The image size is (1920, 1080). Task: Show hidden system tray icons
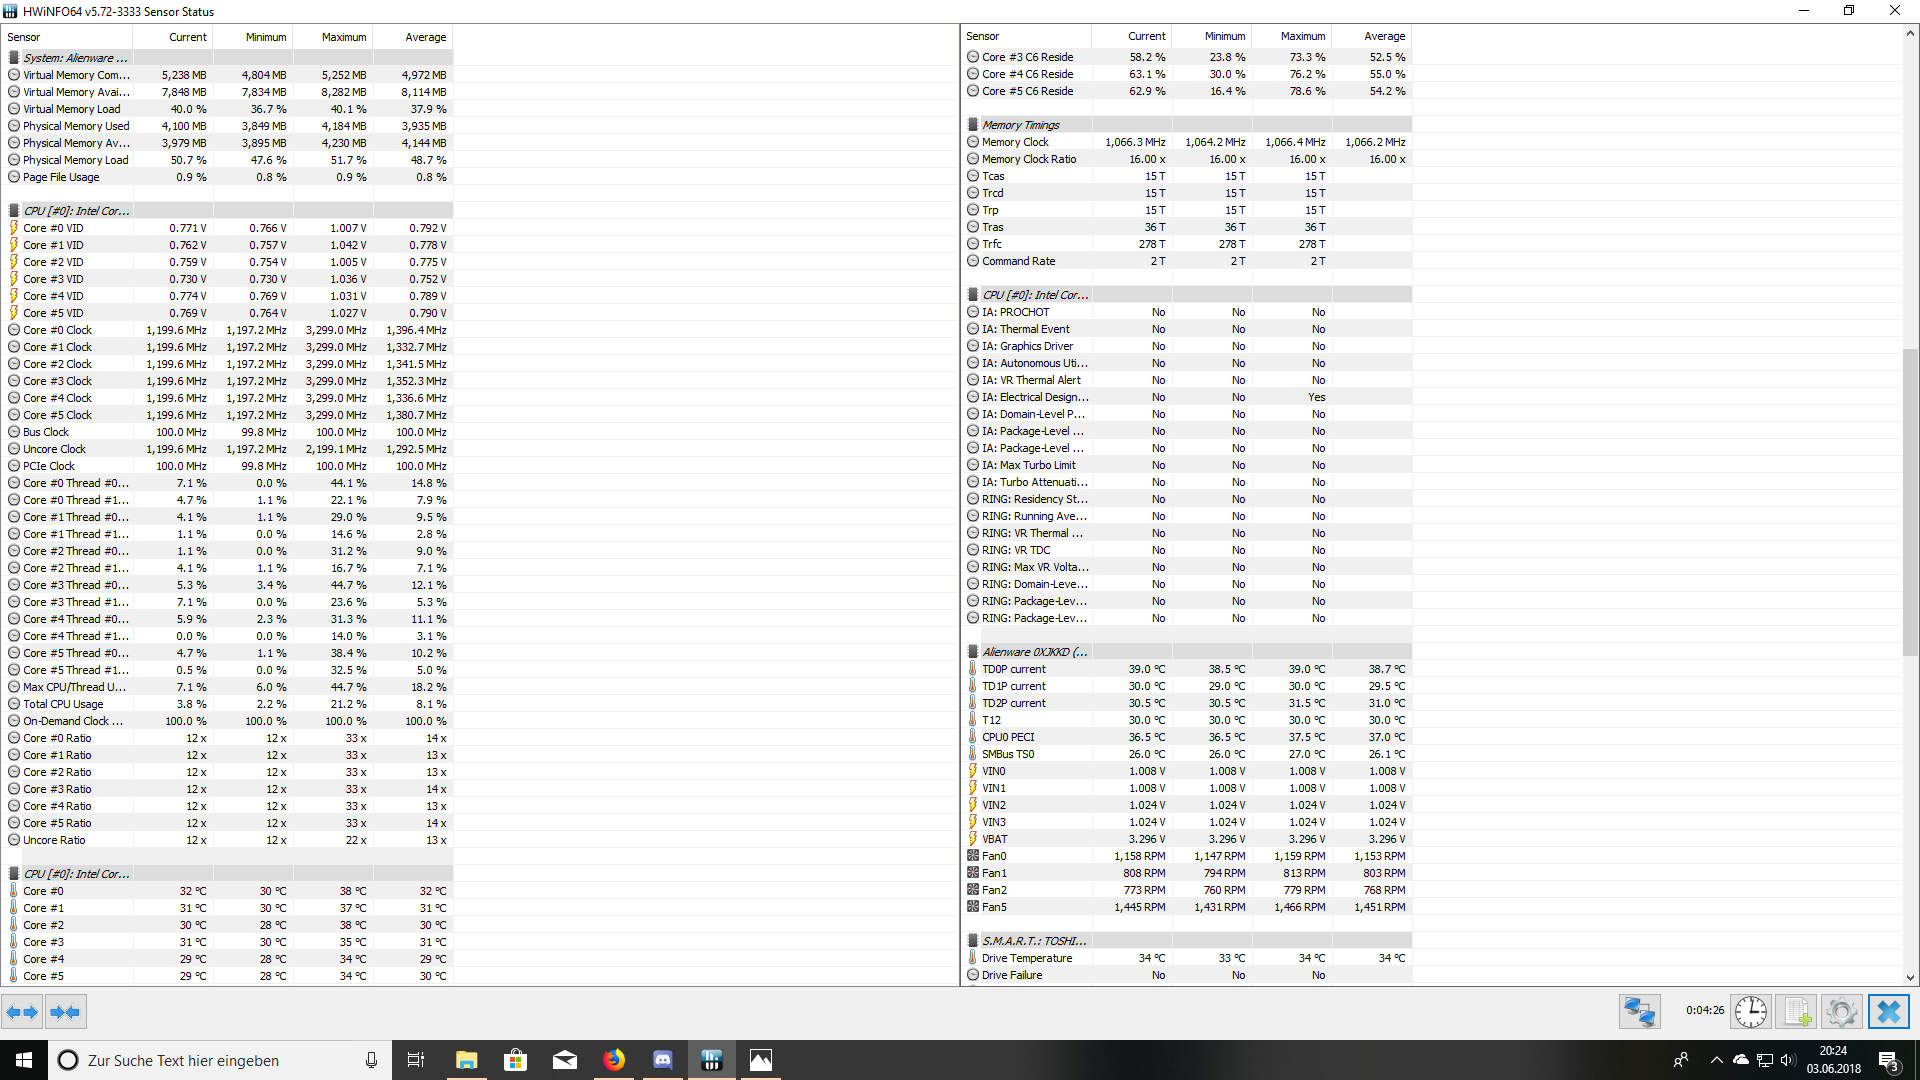[1716, 1060]
